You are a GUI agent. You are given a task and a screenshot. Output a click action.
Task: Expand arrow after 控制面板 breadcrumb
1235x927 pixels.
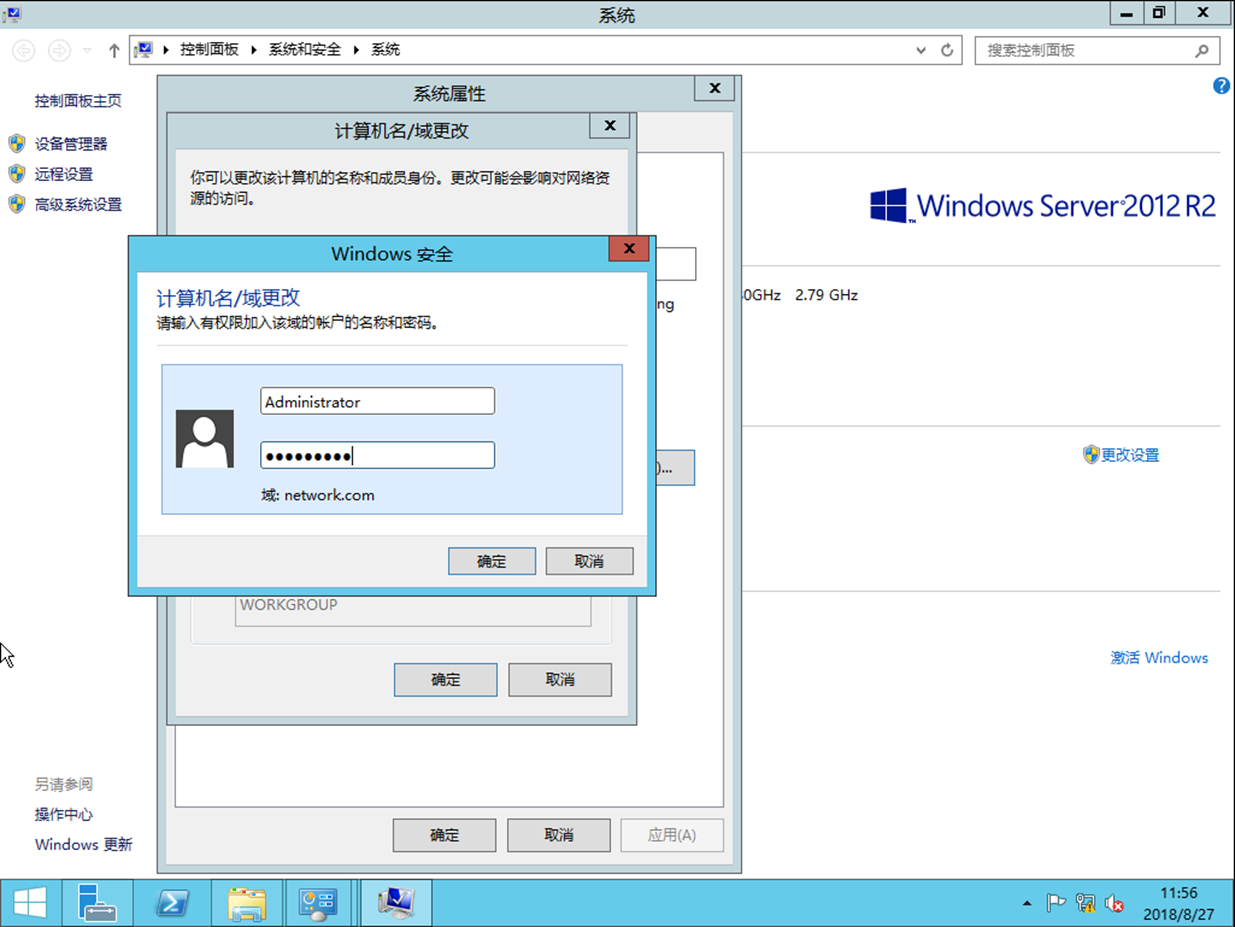pyautogui.click(x=254, y=49)
